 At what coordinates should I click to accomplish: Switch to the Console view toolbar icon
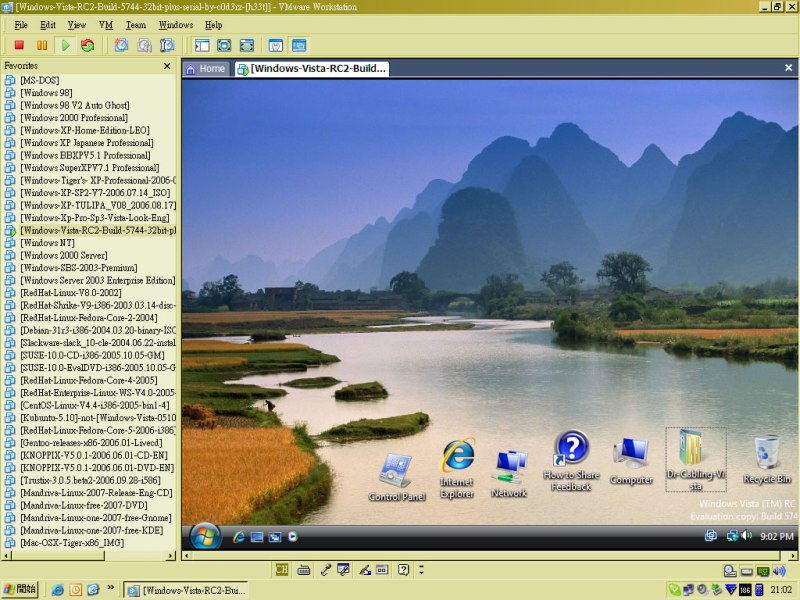(x=299, y=45)
